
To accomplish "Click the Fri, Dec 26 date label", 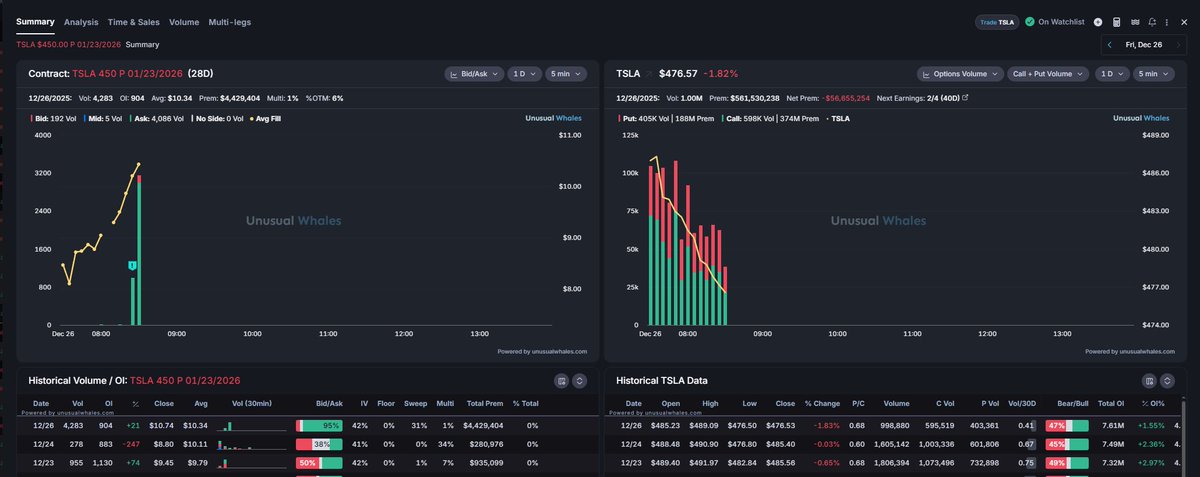I will (x=1144, y=45).
